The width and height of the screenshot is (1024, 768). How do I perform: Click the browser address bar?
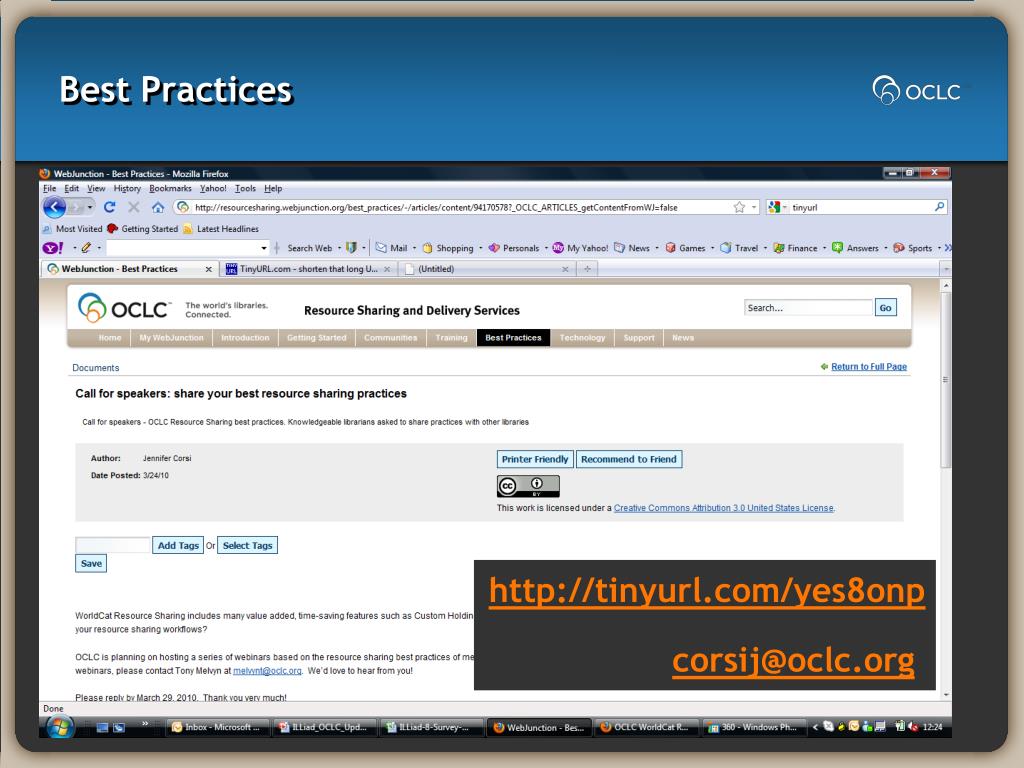tap(466, 207)
